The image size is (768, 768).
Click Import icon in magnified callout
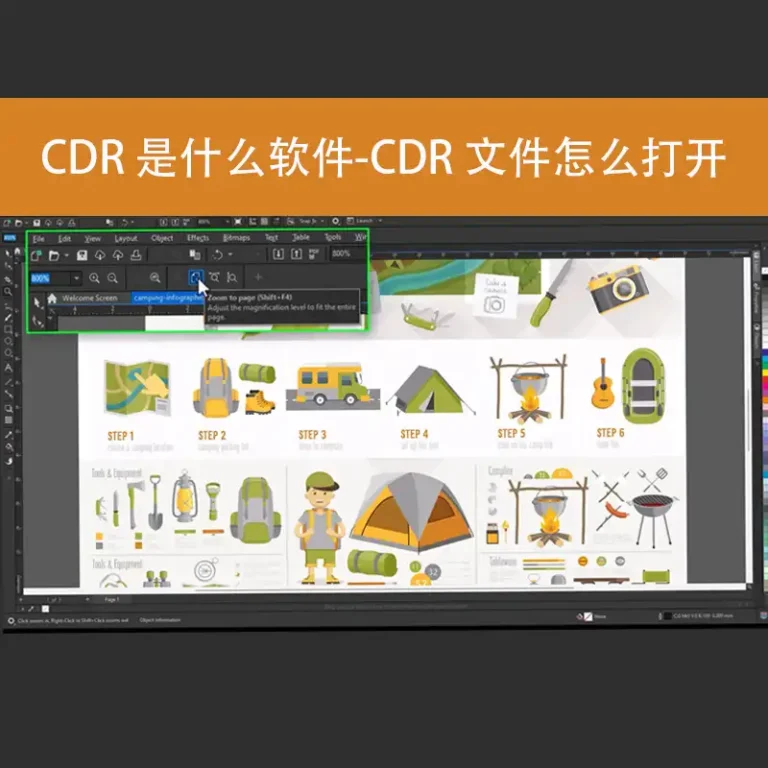(278, 254)
